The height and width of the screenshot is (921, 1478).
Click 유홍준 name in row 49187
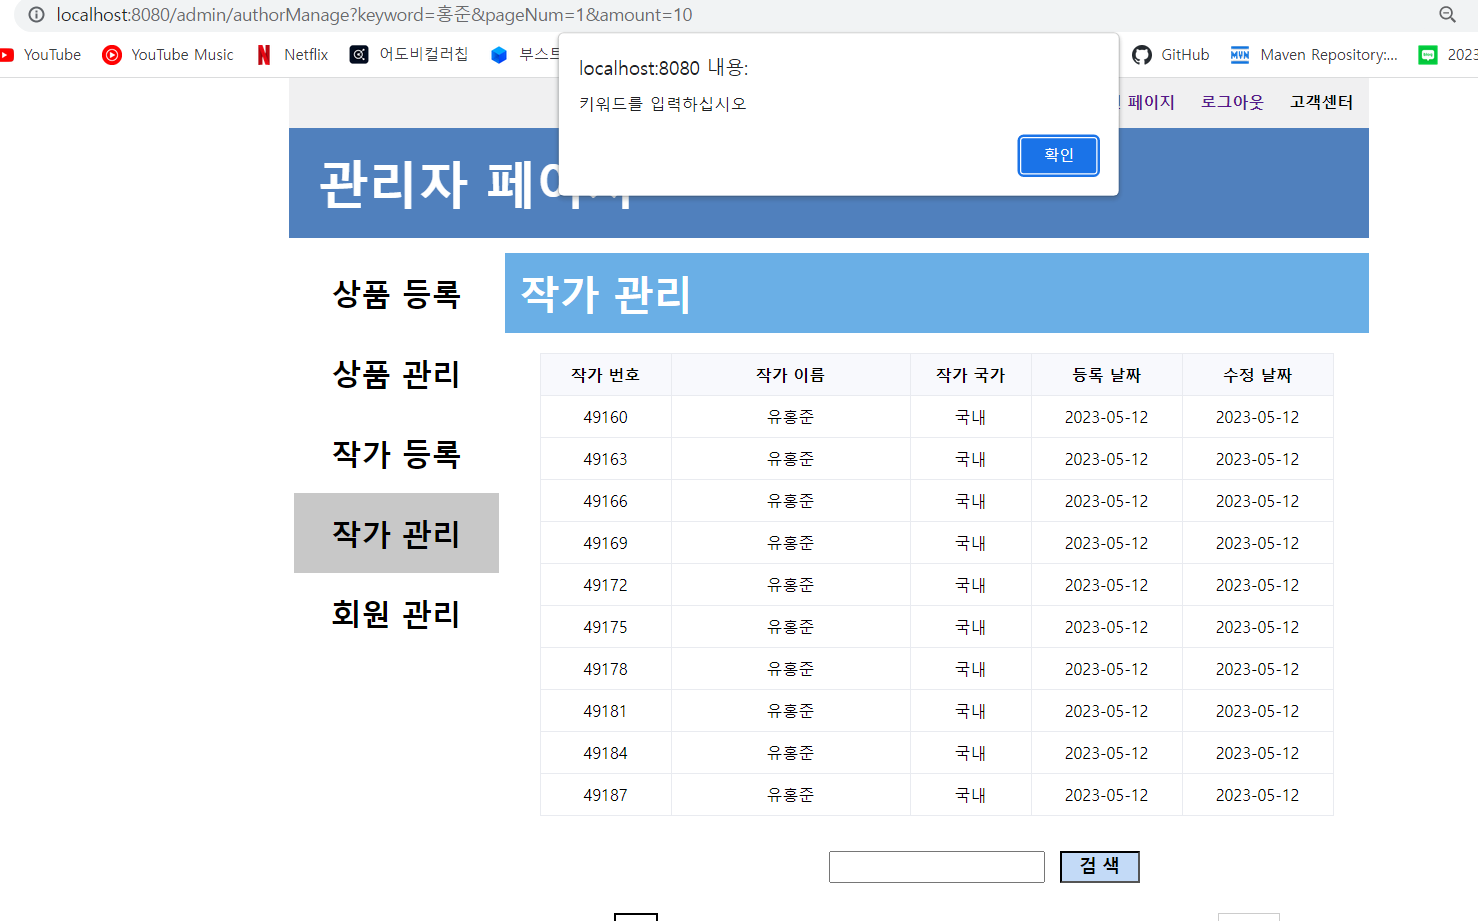click(x=790, y=795)
